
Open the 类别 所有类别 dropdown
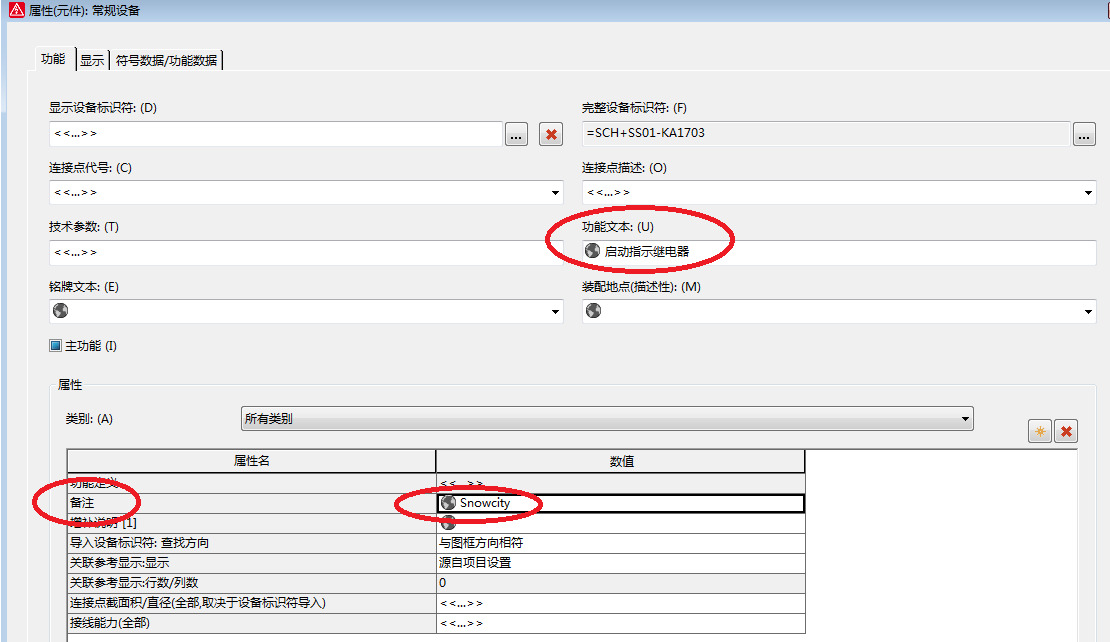964,419
